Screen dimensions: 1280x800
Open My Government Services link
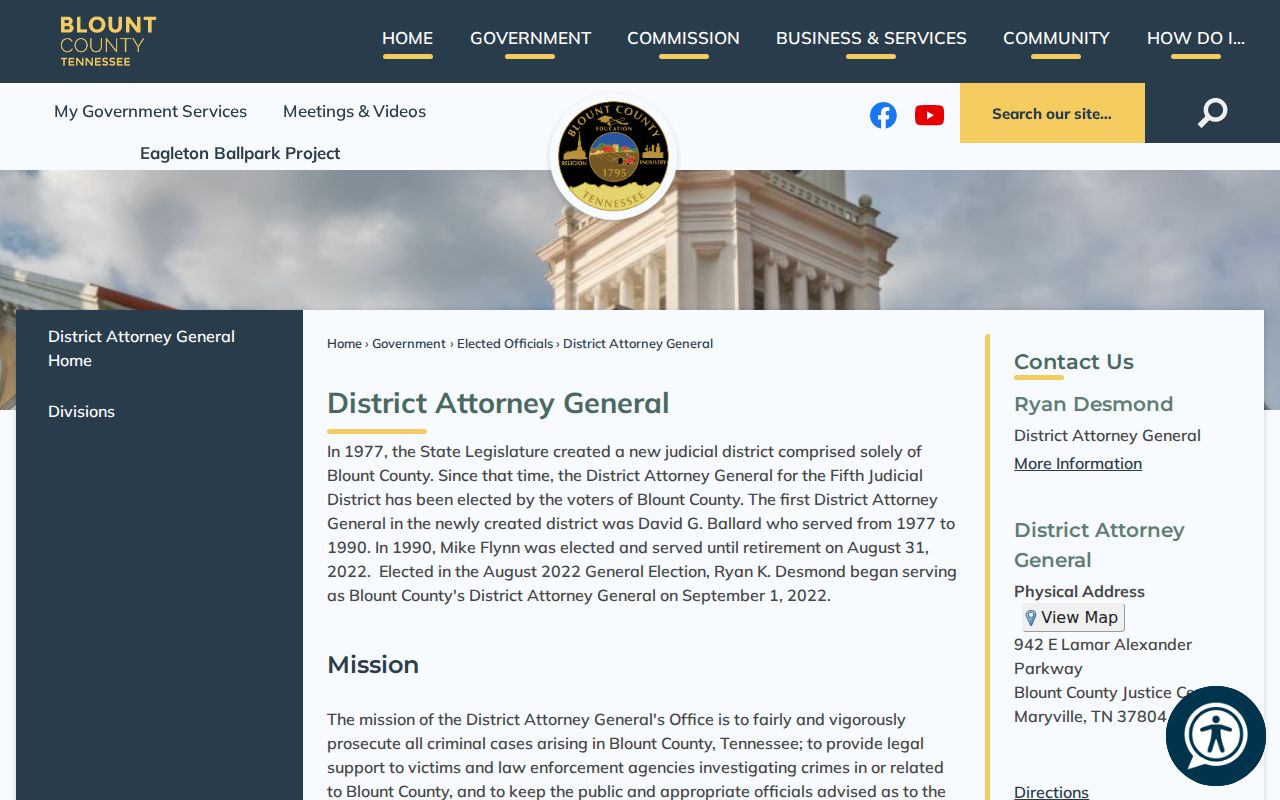(x=150, y=111)
